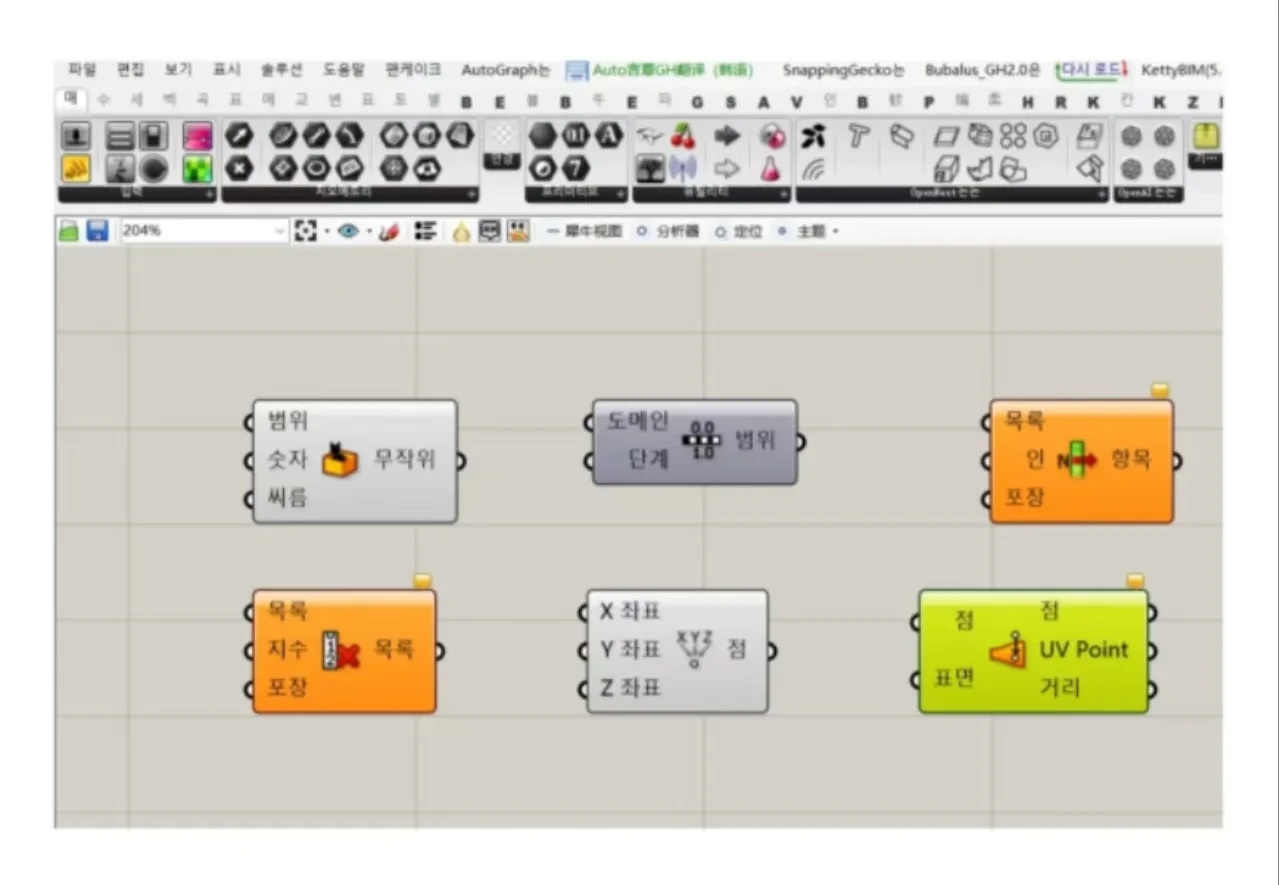Select the yellow component icon in input group
This screenshot has height=885, width=1279.
pos(77,168)
